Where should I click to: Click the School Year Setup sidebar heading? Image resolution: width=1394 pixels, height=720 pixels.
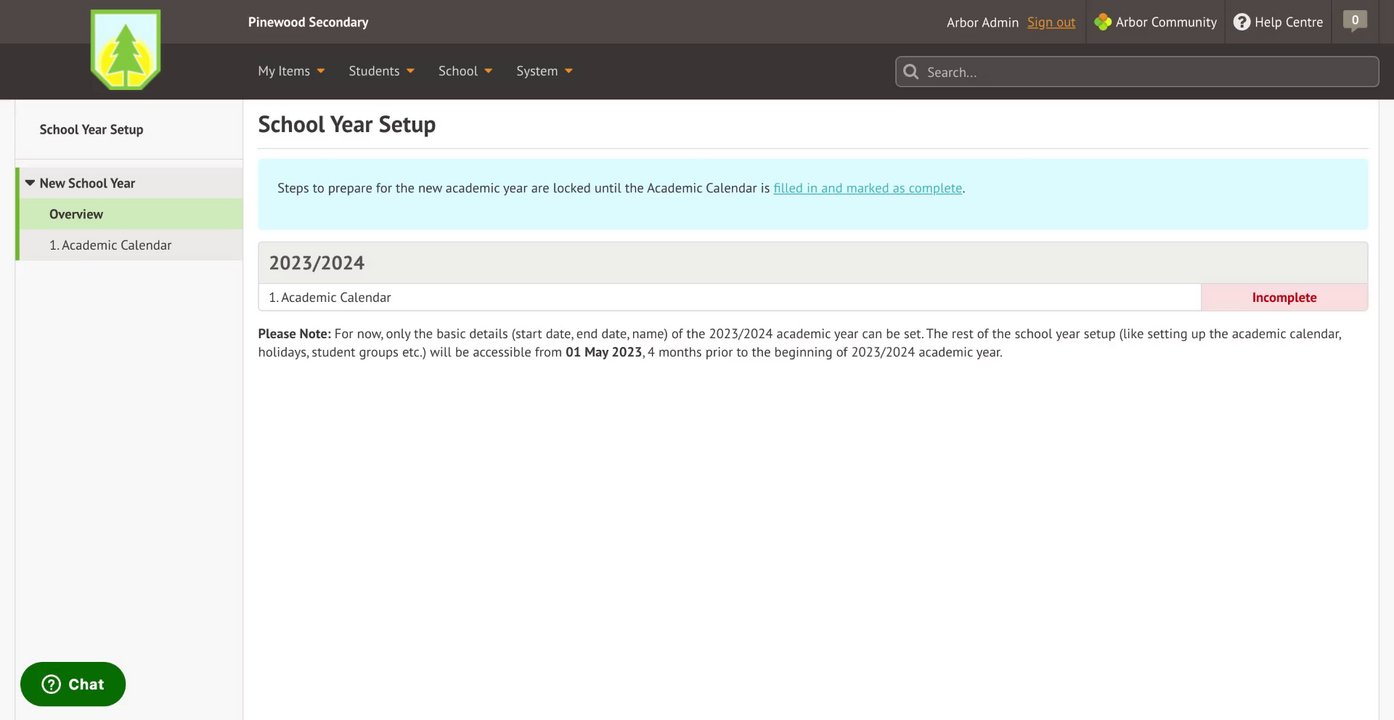click(91, 129)
